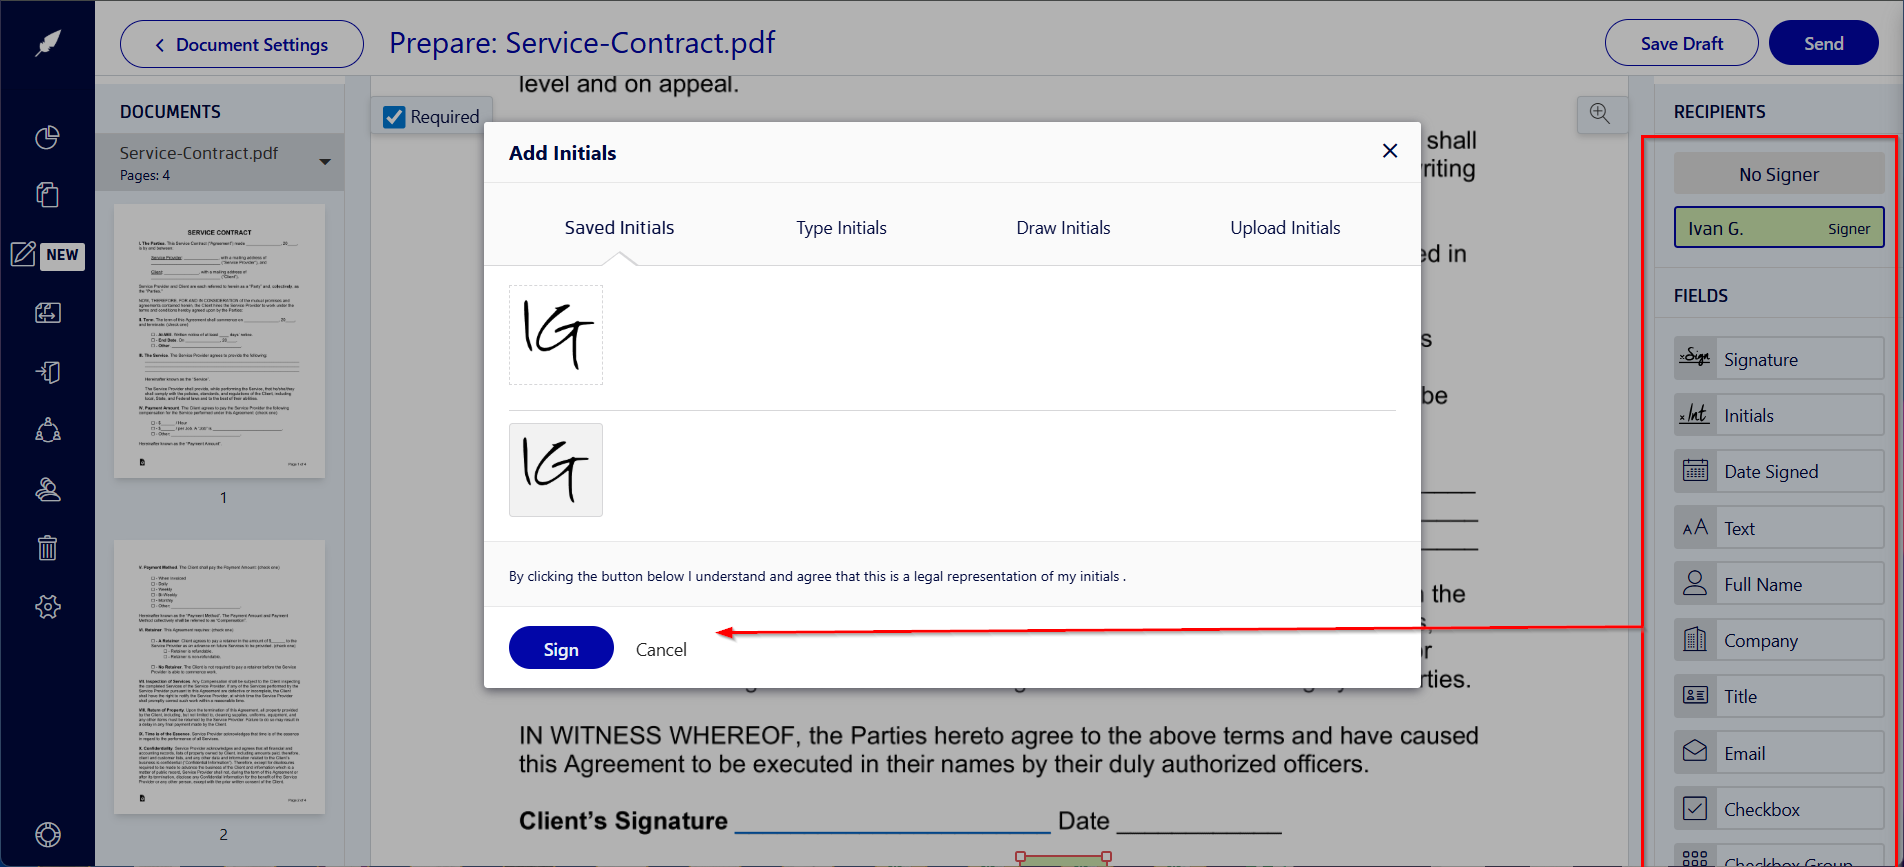Open the help lifebuoy icon at bottom
This screenshot has height=867, width=1904.
(48, 834)
